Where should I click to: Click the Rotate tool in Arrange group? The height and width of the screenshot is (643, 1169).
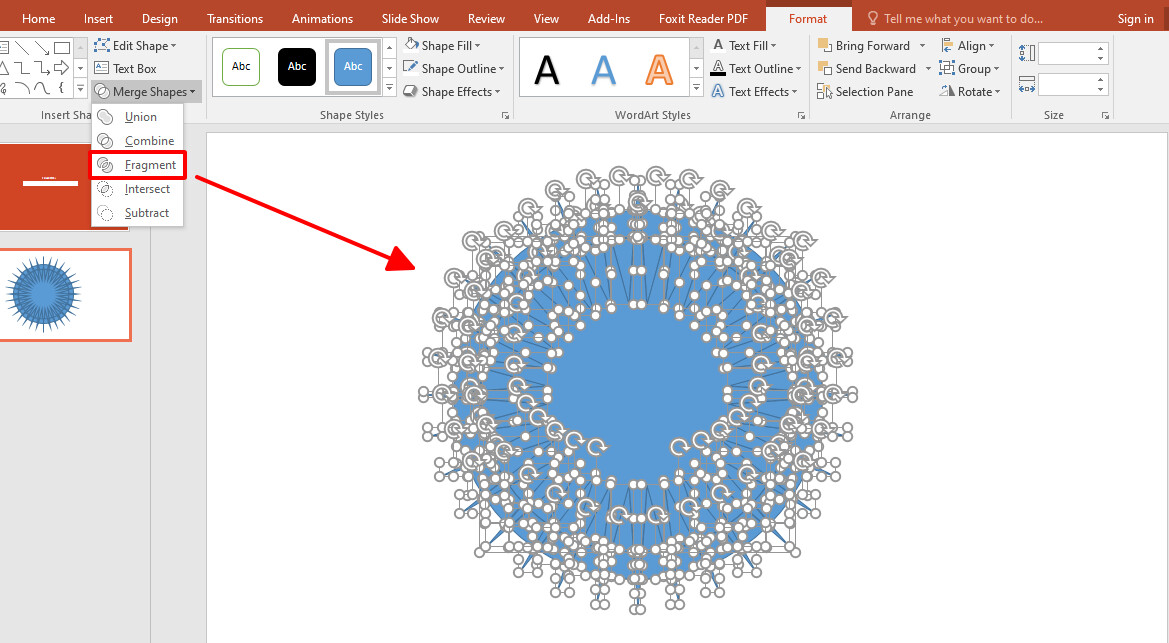968,91
